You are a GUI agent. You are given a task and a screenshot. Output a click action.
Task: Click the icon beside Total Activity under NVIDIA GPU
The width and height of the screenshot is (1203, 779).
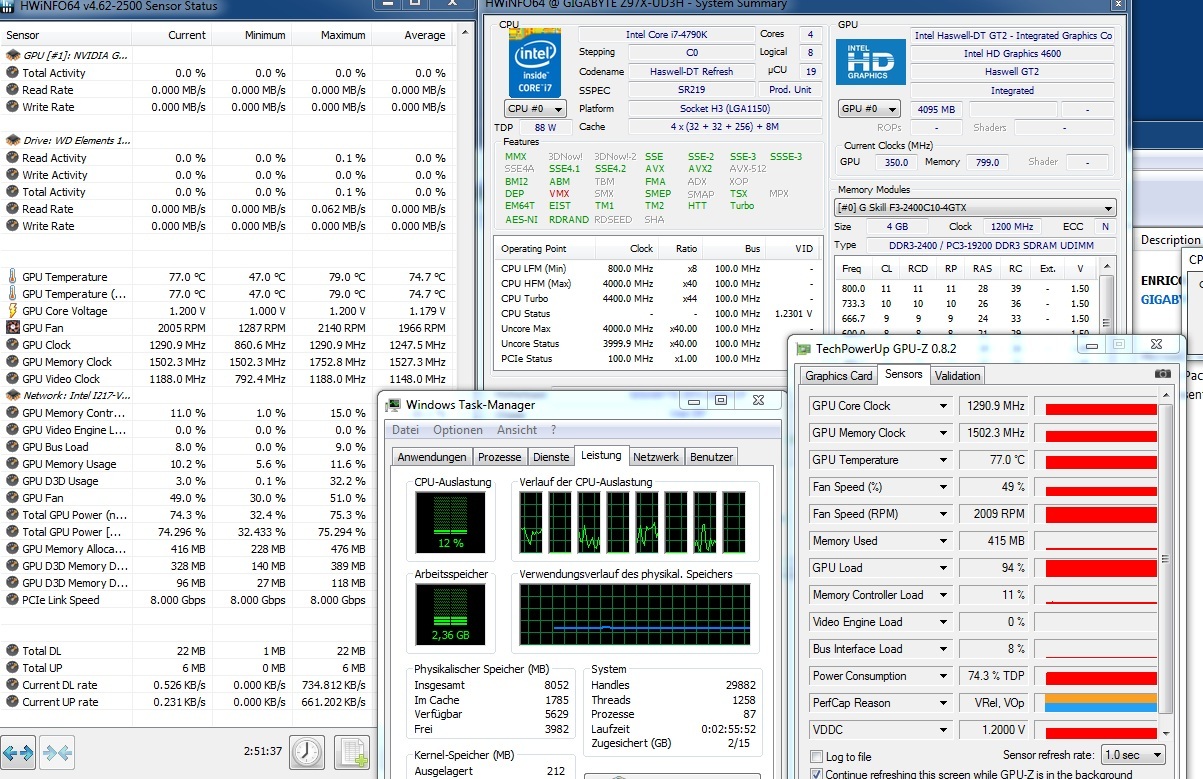coord(13,73)
